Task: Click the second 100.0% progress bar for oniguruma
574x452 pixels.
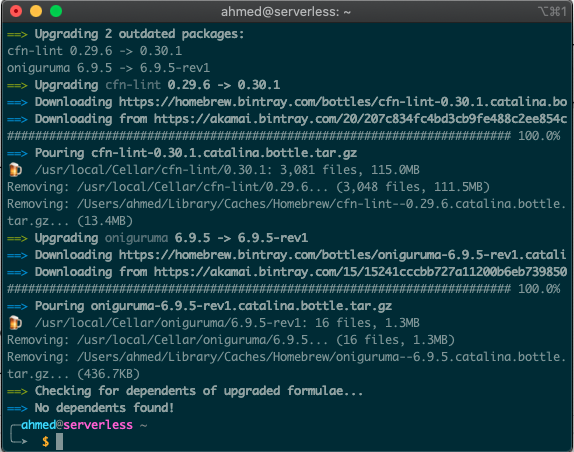Action: pos(284,289)
